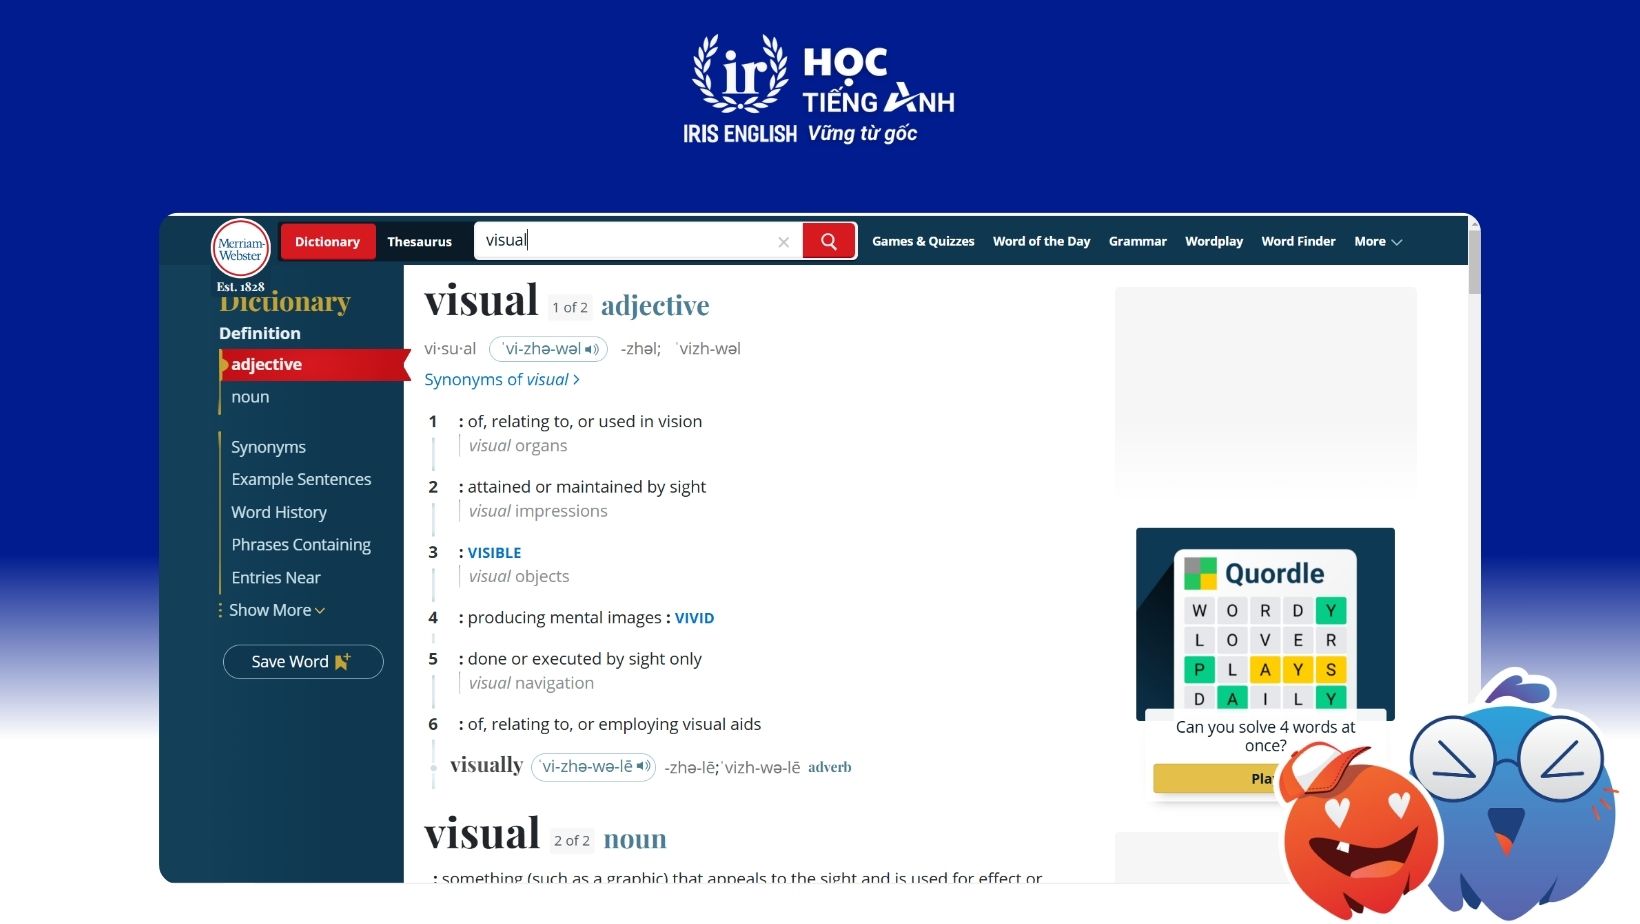Select adjective in the Definition sidebar

[x=314, y=365]
